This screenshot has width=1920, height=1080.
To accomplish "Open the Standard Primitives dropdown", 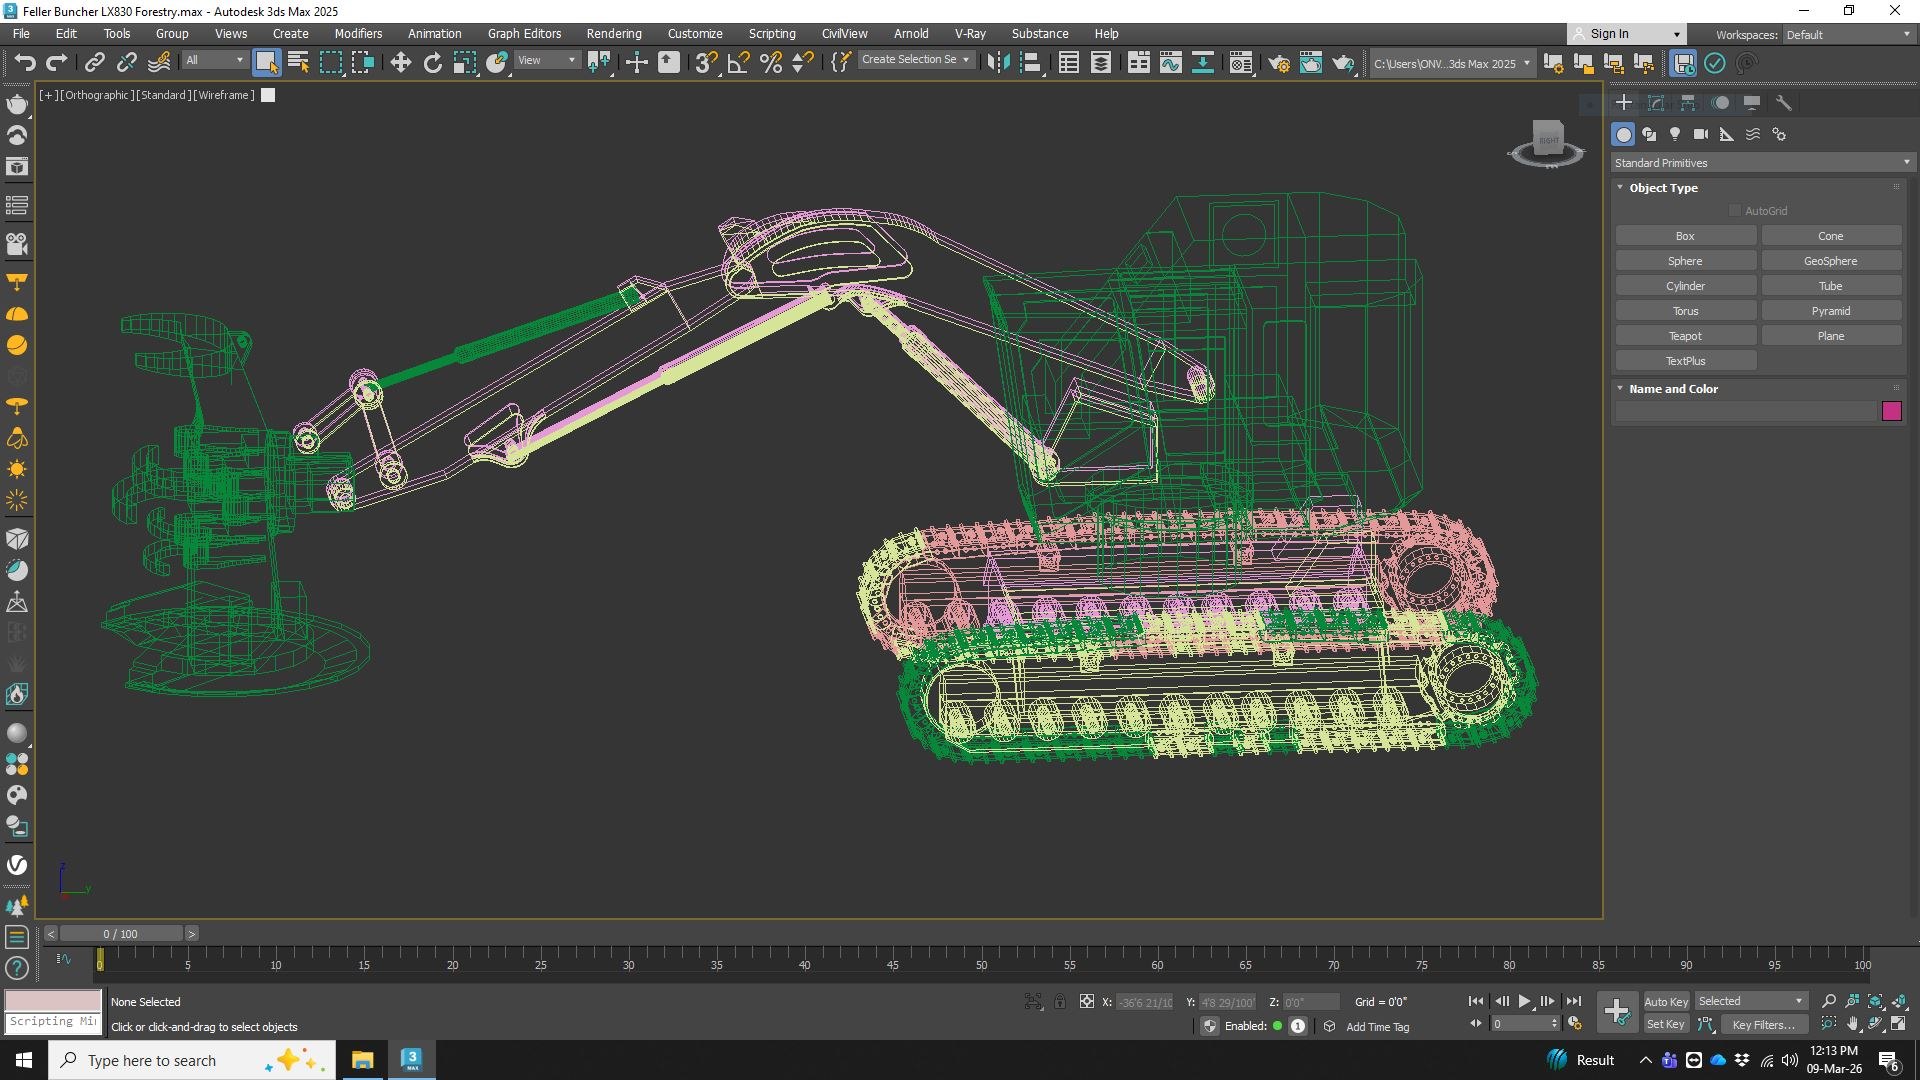I will pos(1763,163).
